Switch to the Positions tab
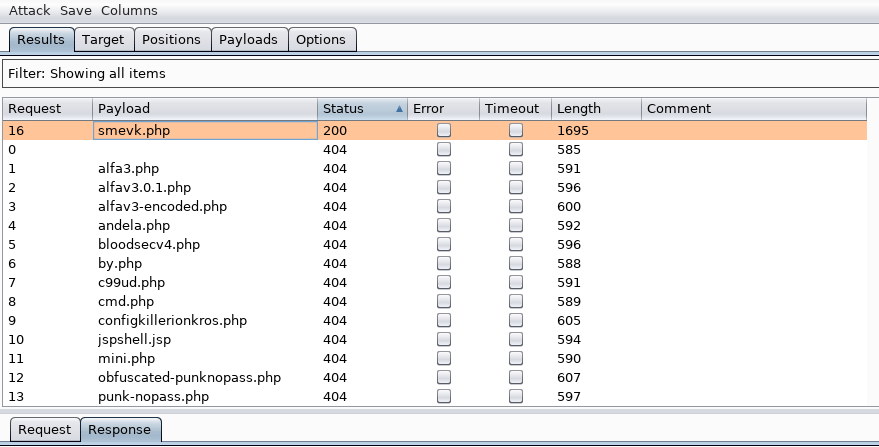Screen dimensions: 879x447 click(171, 40)
